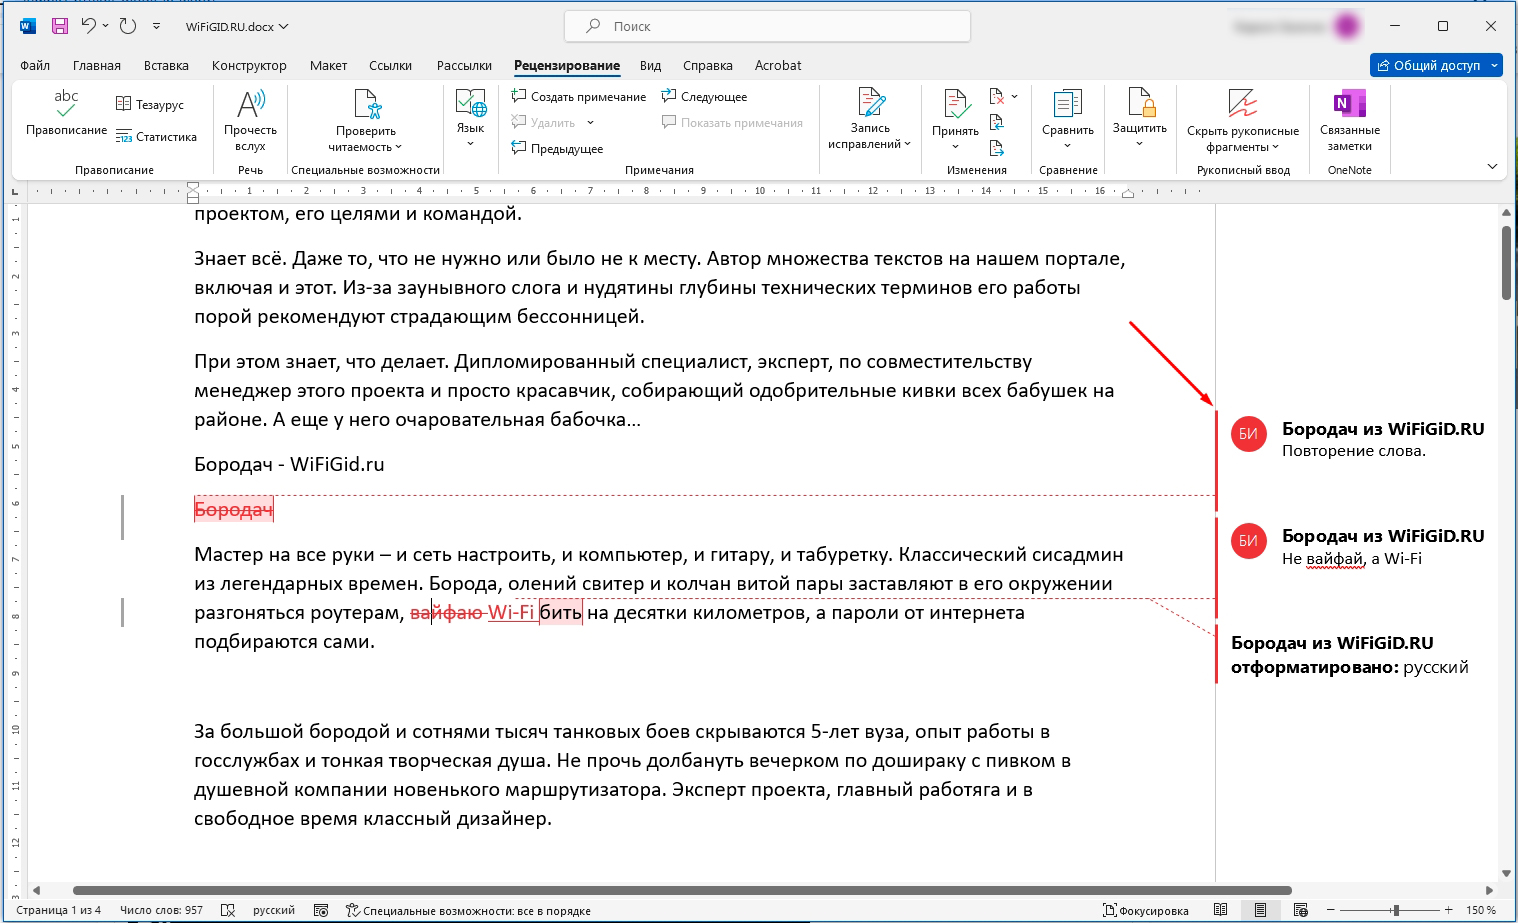Image resolution: width=1518 pixels, height=923 pixels.
Task: Click the русский language status indicator
Action: click(x=274, y=910)
